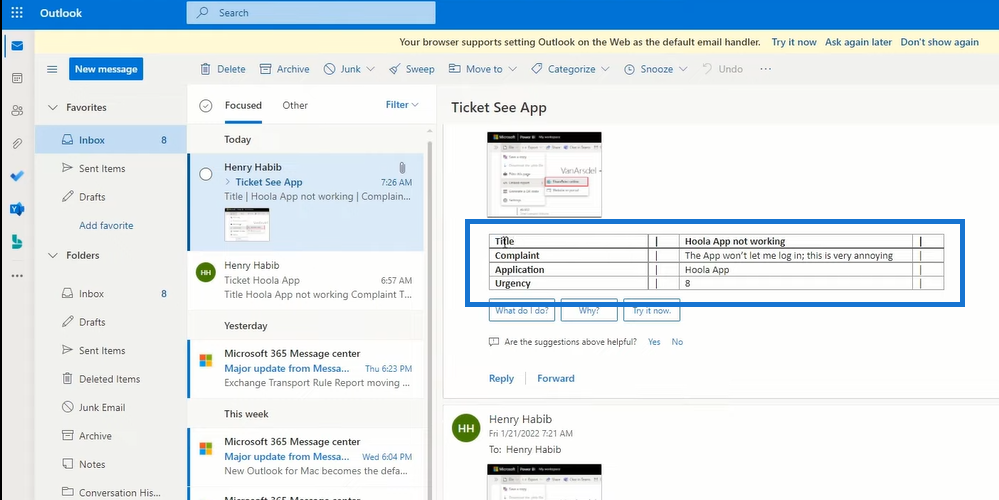Click the message list vertical scrollbar
This screenshot has width=999, height=500.
[429, 318]
